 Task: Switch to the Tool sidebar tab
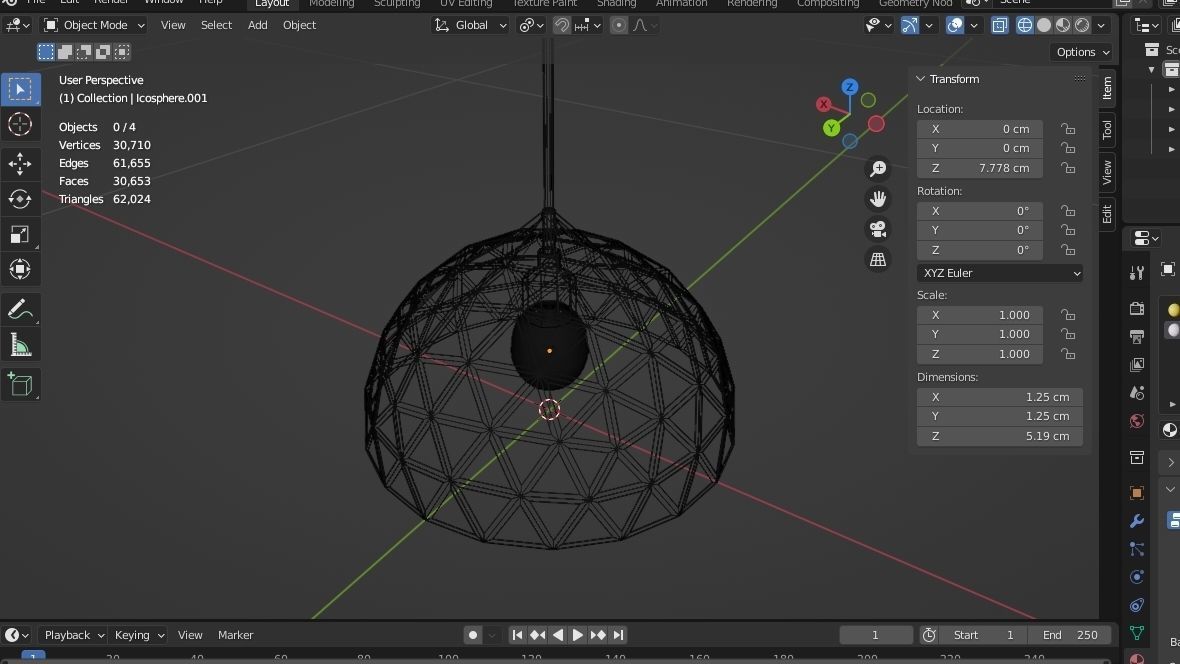1107,130
